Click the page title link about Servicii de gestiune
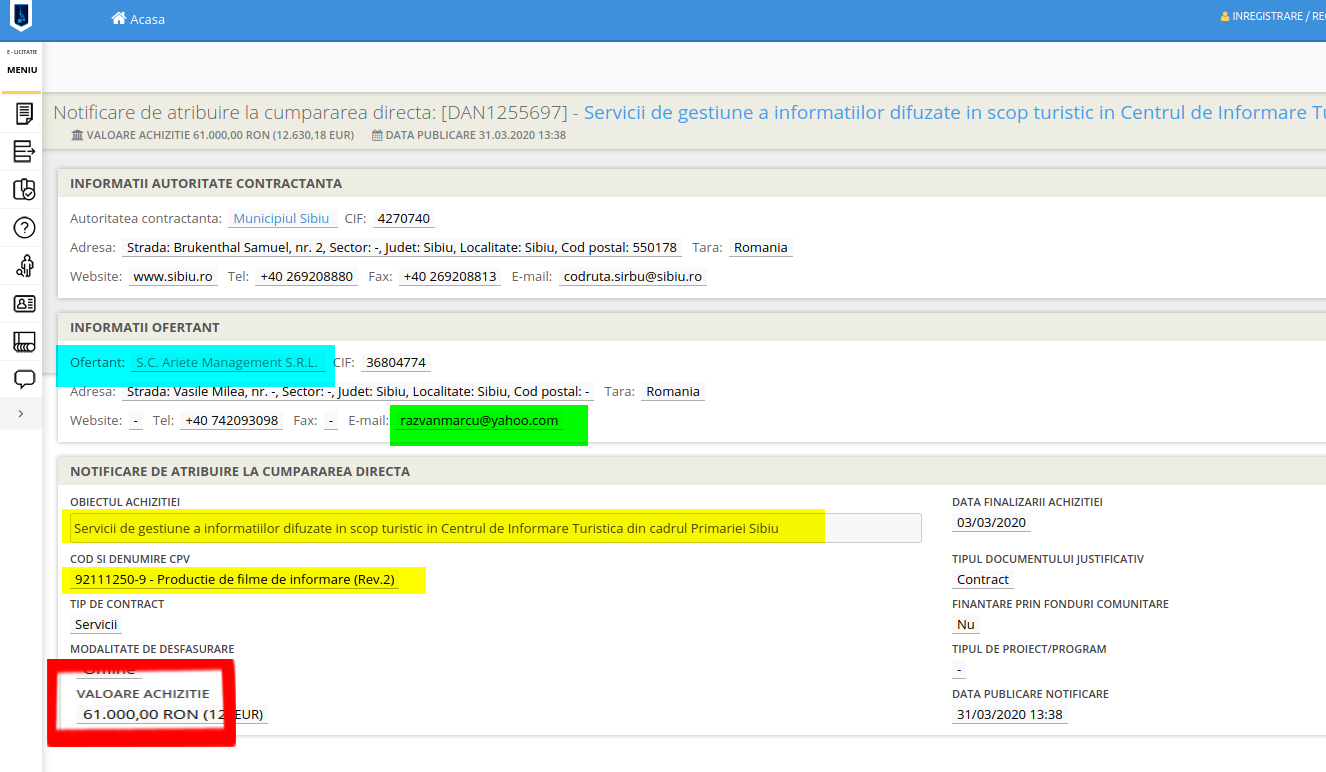Viewport: 1326px width, 772px height. [954, 112]
